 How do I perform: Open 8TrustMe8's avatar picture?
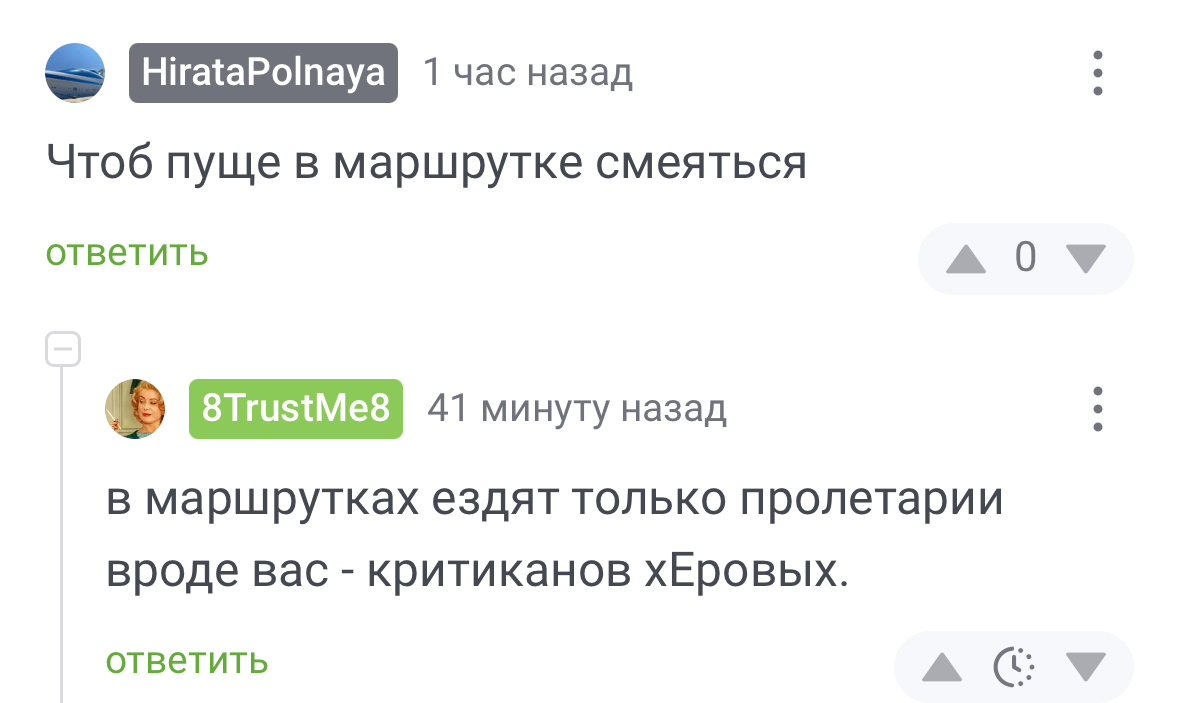coord(135,409)
